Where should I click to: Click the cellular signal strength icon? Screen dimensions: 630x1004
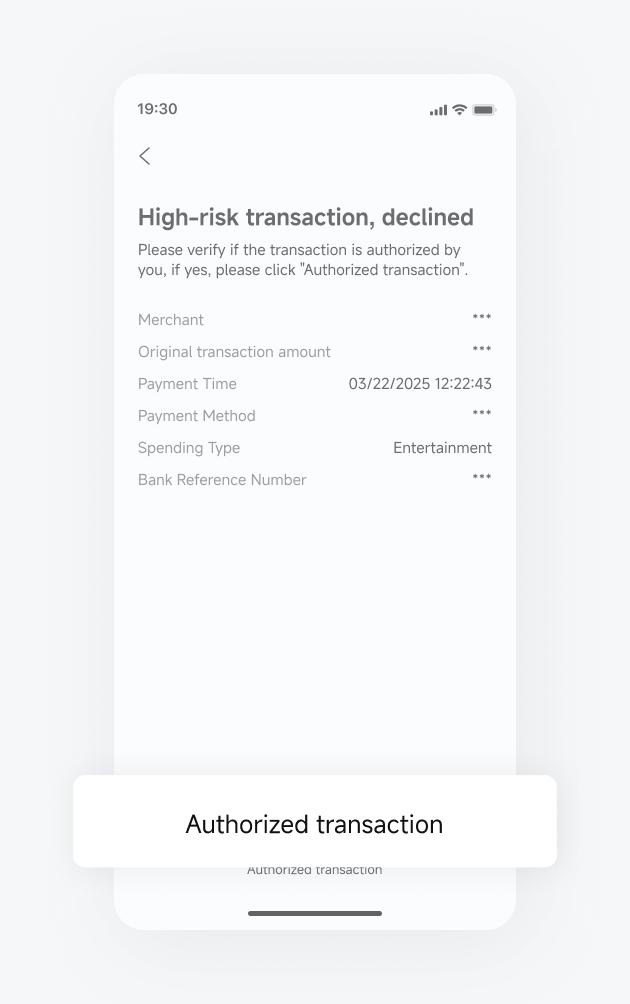[x=438, y=110]
